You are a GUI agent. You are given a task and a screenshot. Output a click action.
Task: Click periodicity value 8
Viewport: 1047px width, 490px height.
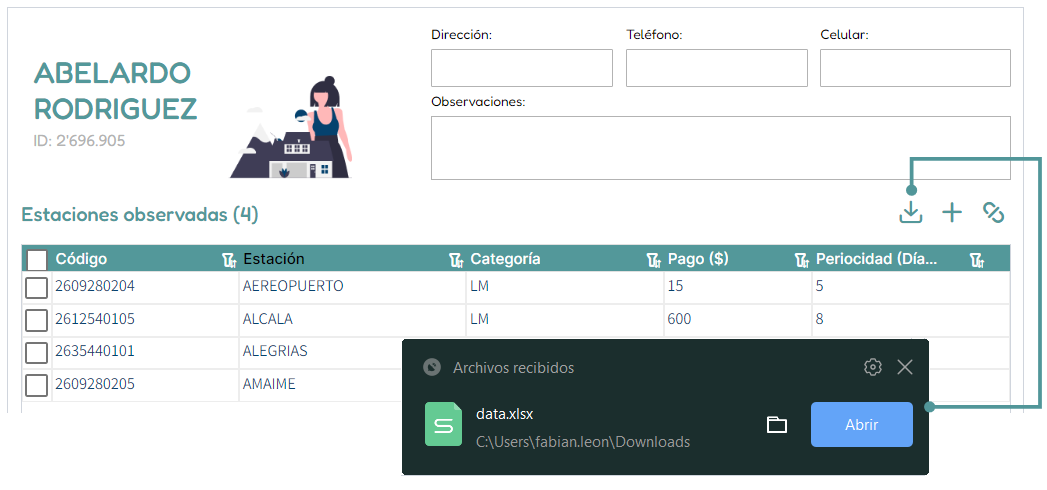[819, 319]
